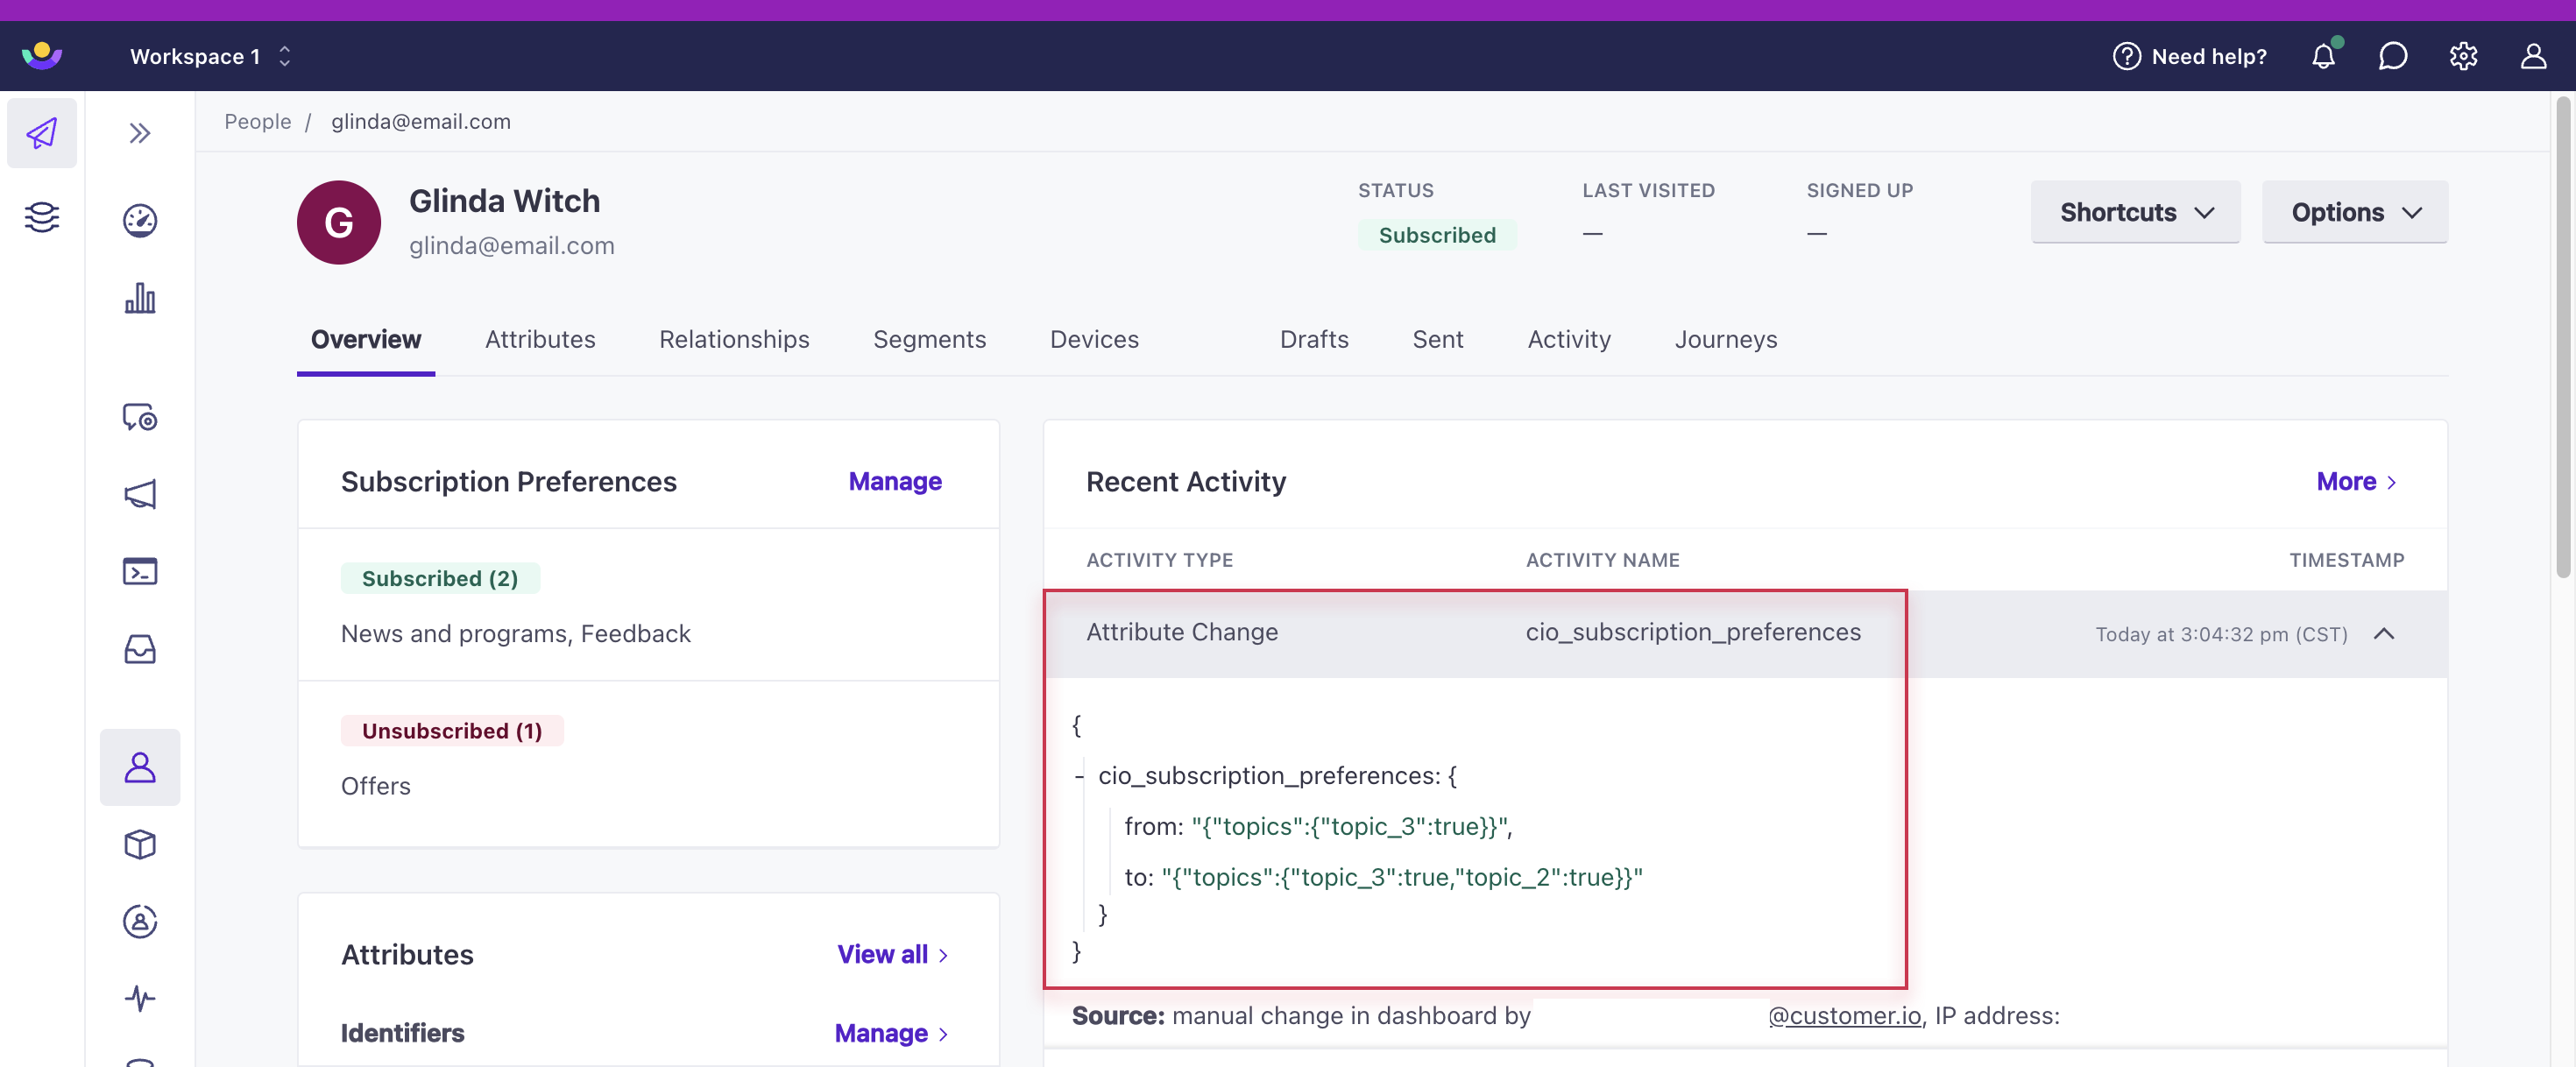This screenshot has height=1067, width=2576.
Task: Enable notifications bell icon
Action: click(x=2323, y=54)
